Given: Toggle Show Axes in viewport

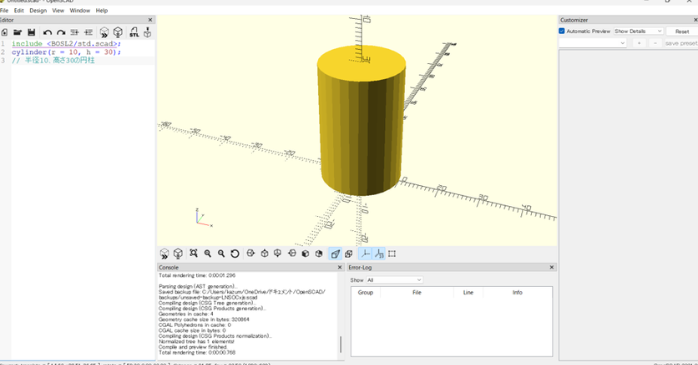Looking at the screenshot, I should tap(365, 254).
